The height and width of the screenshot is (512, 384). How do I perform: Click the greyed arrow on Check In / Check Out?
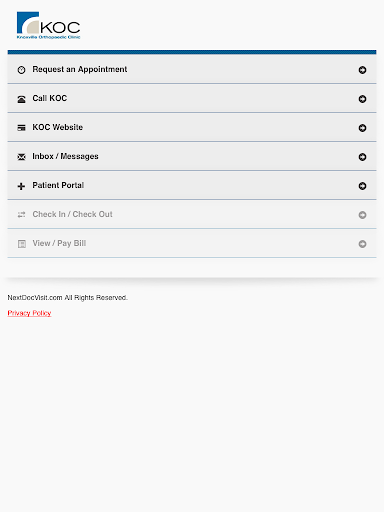(x=362, y=215)
